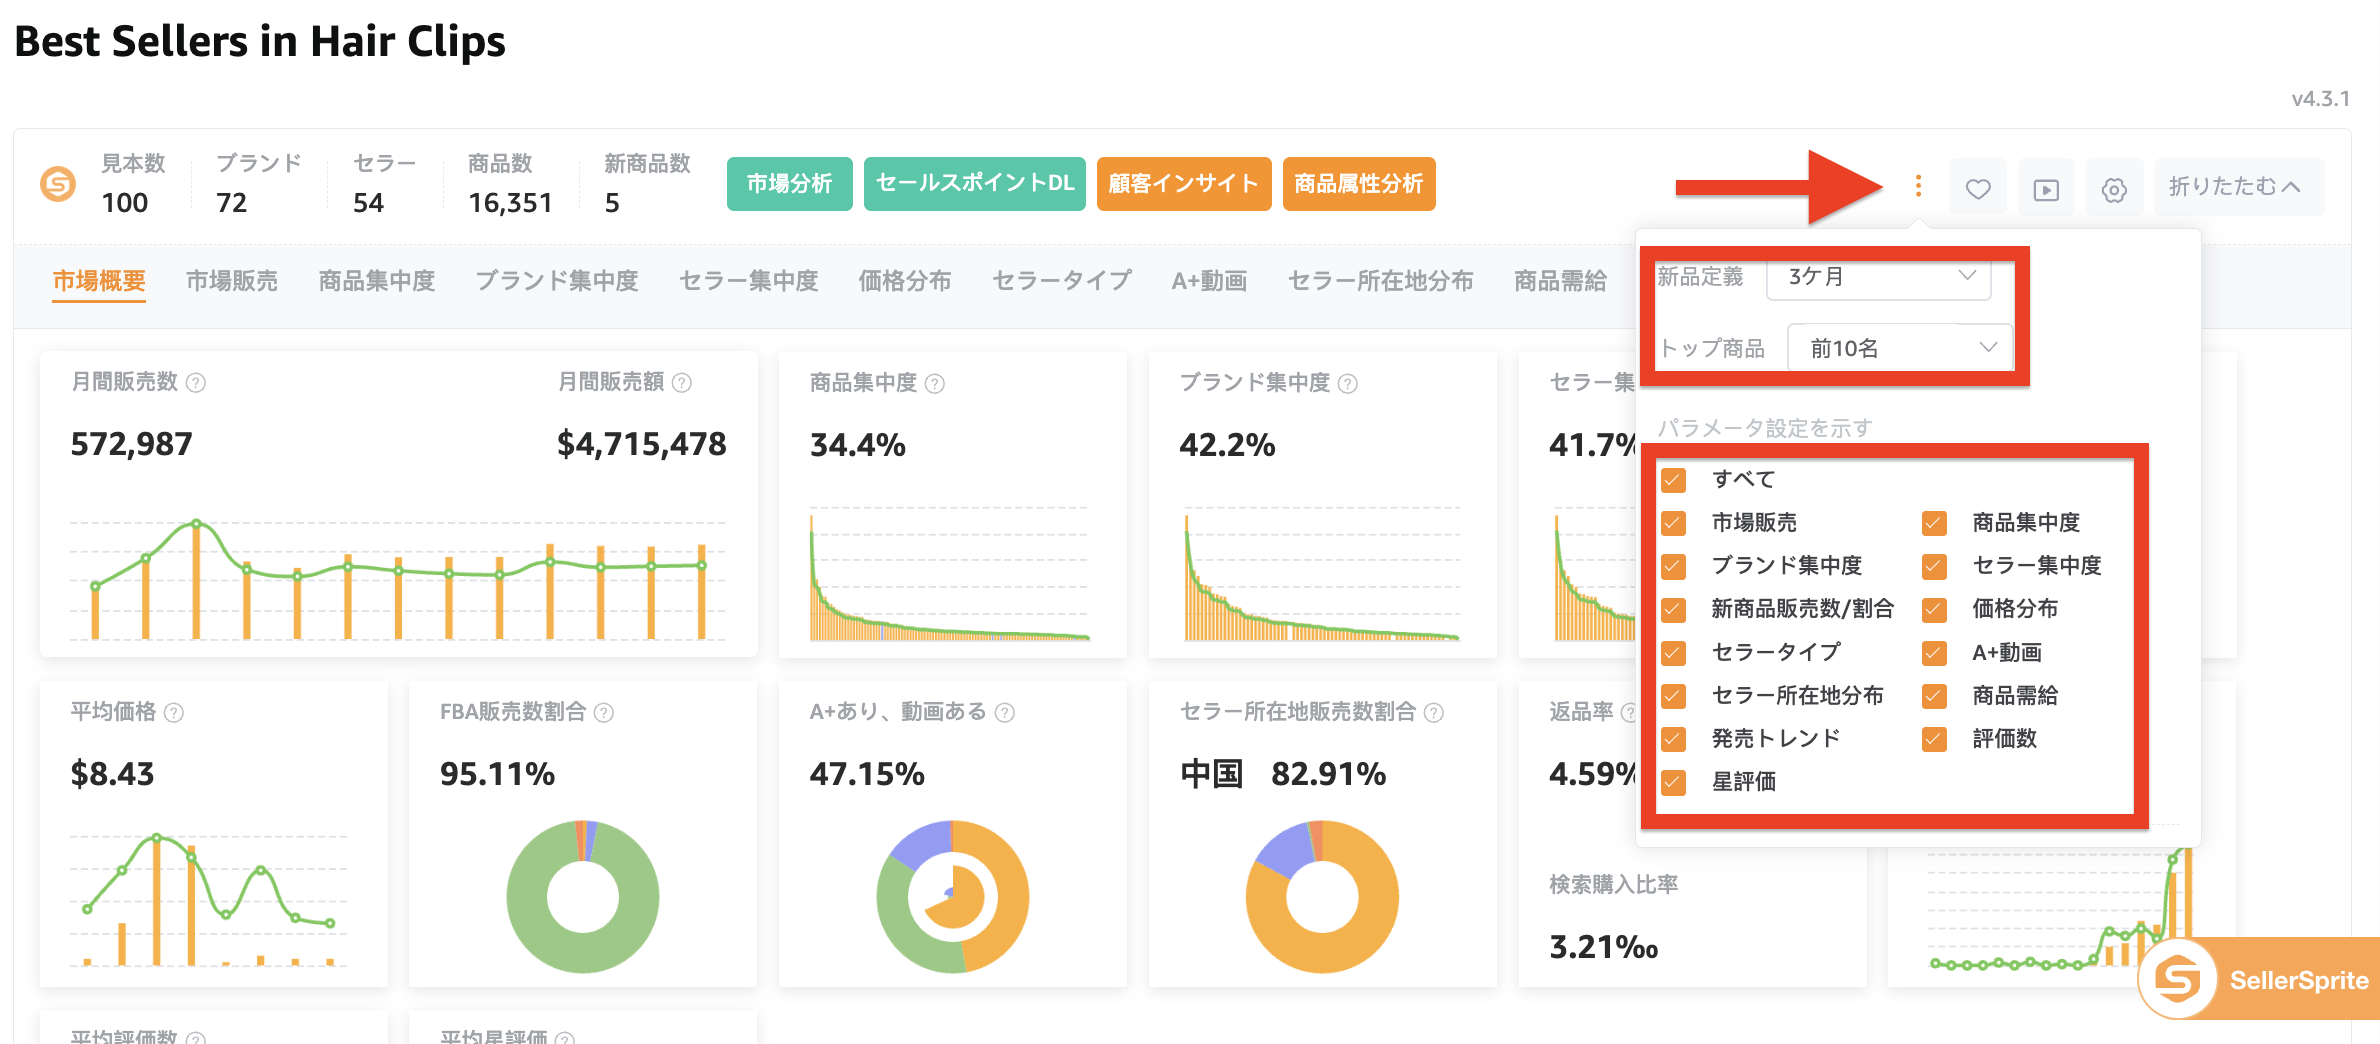Open the three-dot more options menu
This screenshot has height=1044, width=2380.
click(x=1918, y=186)
